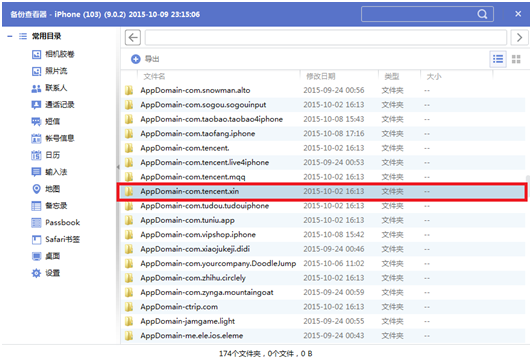The height and width of the screenshot is (363, 532).
Task: Click the contacts people icon
Action: click(36, 88)
